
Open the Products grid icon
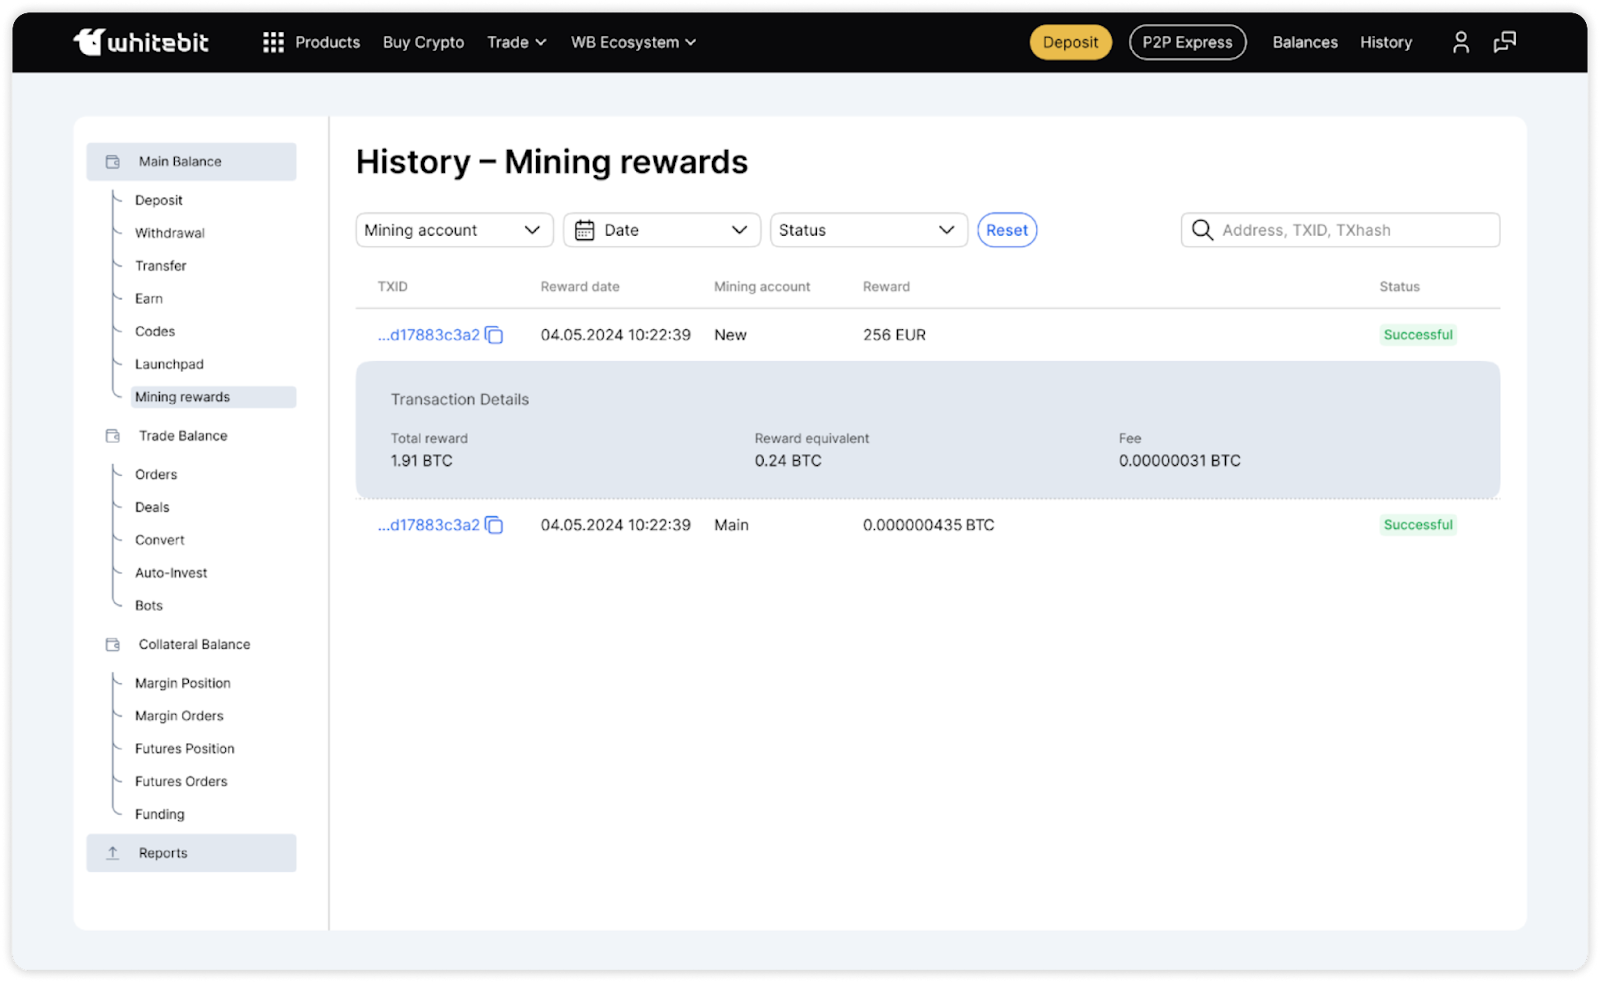[273, 42]
